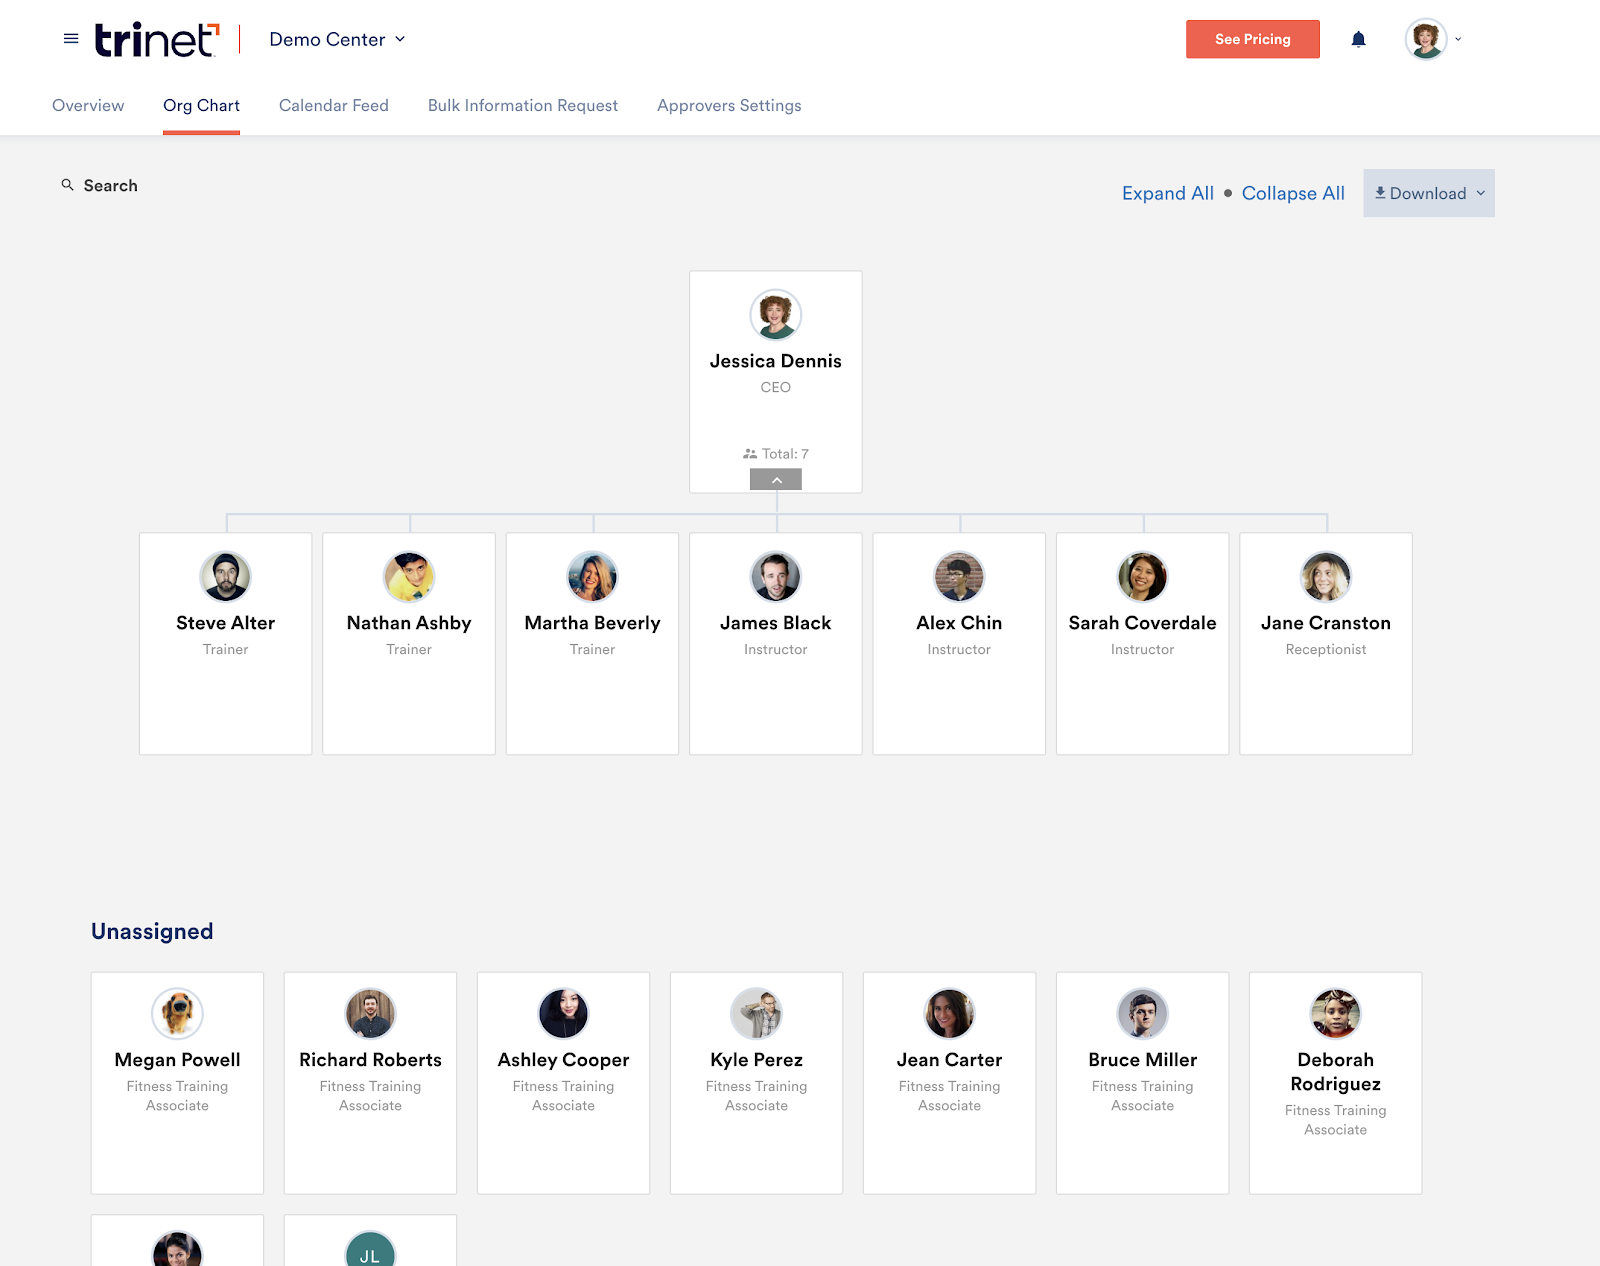Open Ashley Cooper name link
The height and width of the screenshot is (1266, 1600).
564,1060
